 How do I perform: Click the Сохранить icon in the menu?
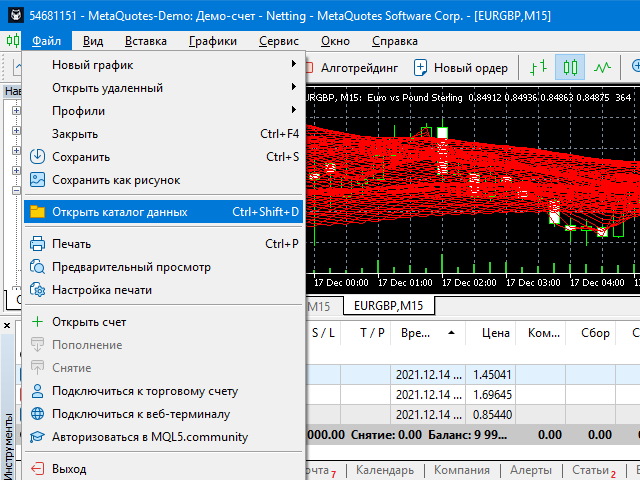point(37,157)
